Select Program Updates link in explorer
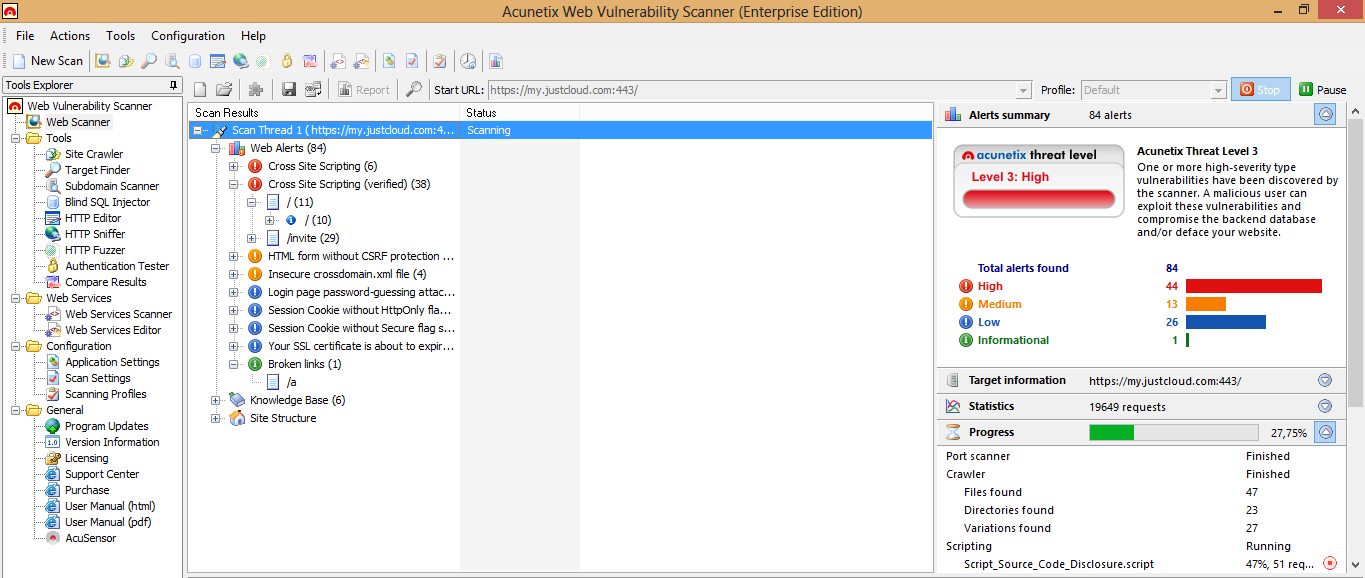1365x578 pixels. coord(106,426)
